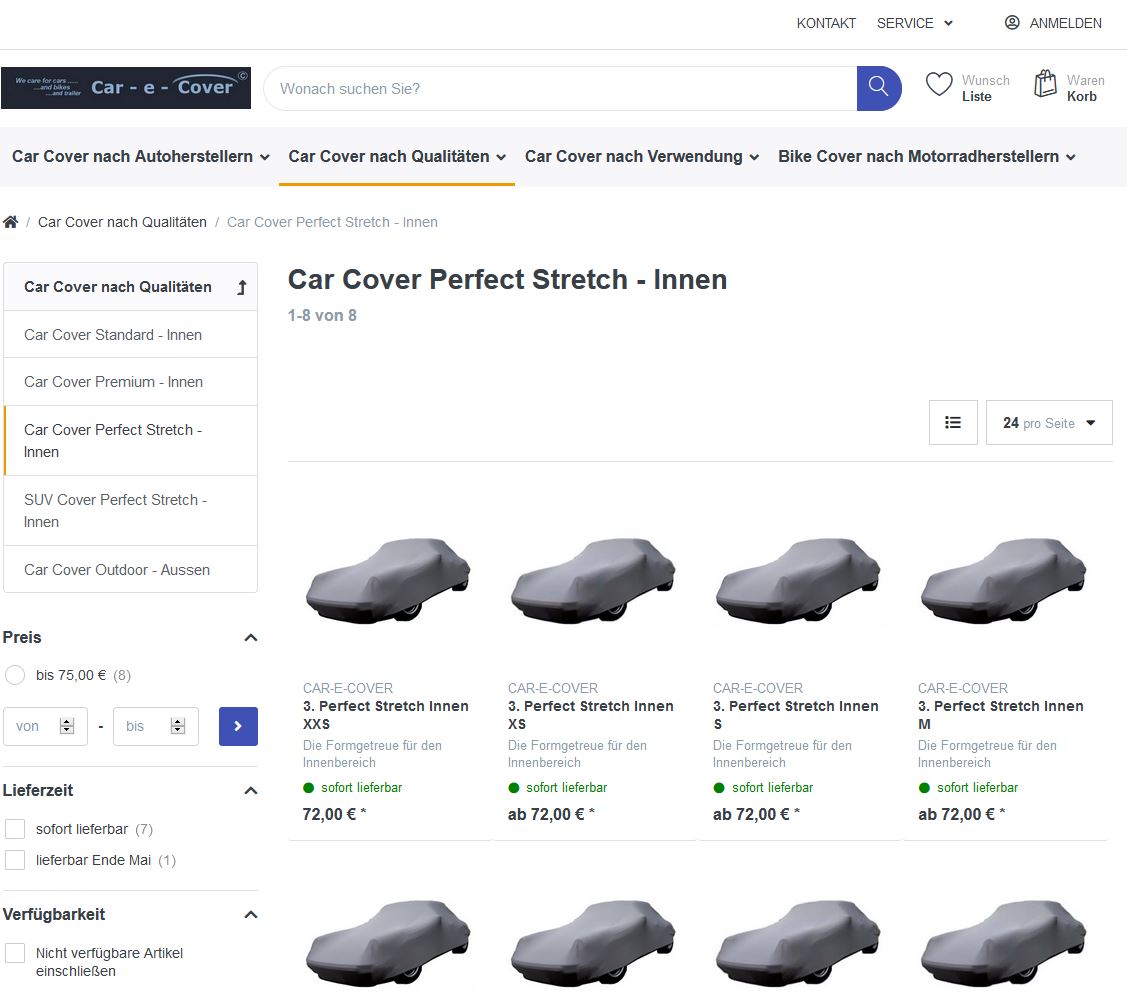Viewport: 1127px width, 998px height.
Task: Click the '72,00 € *' price of XXS
Action: pyautogui.click(x=334, y=814)
